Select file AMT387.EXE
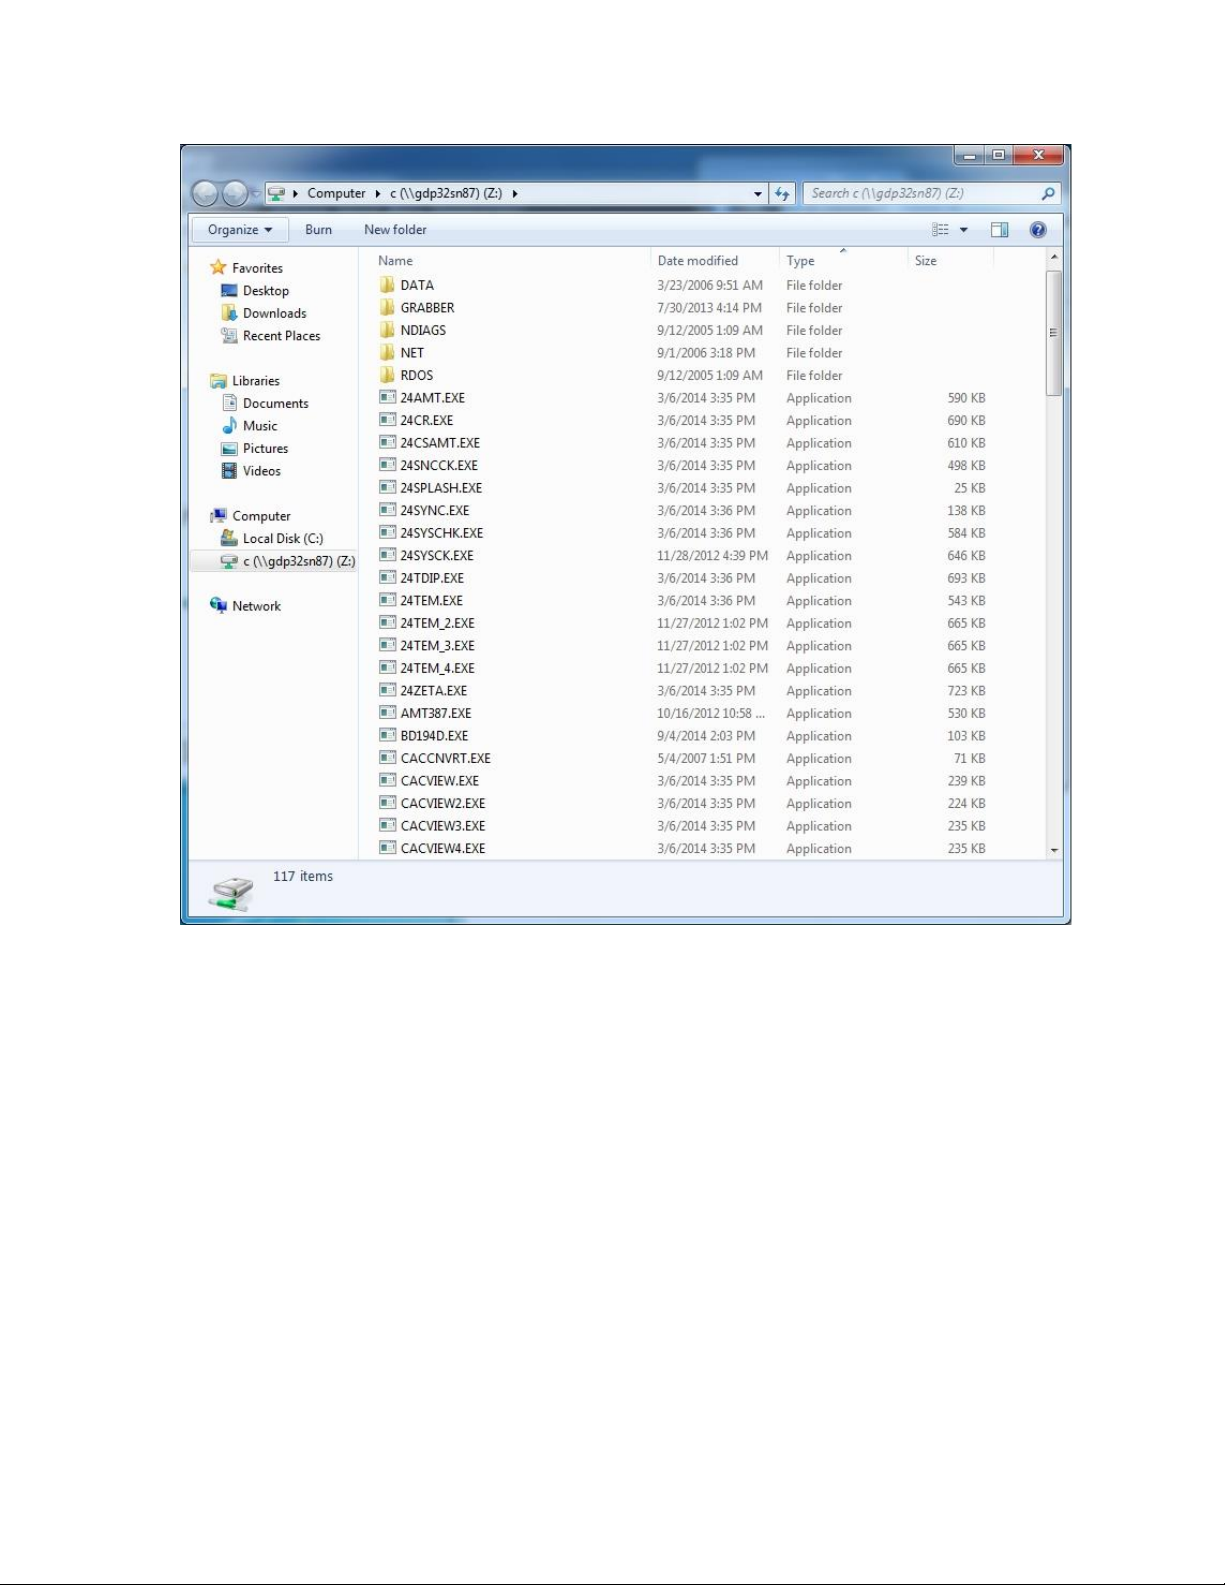This screenshot has height=1585, width=1225. 436,713
